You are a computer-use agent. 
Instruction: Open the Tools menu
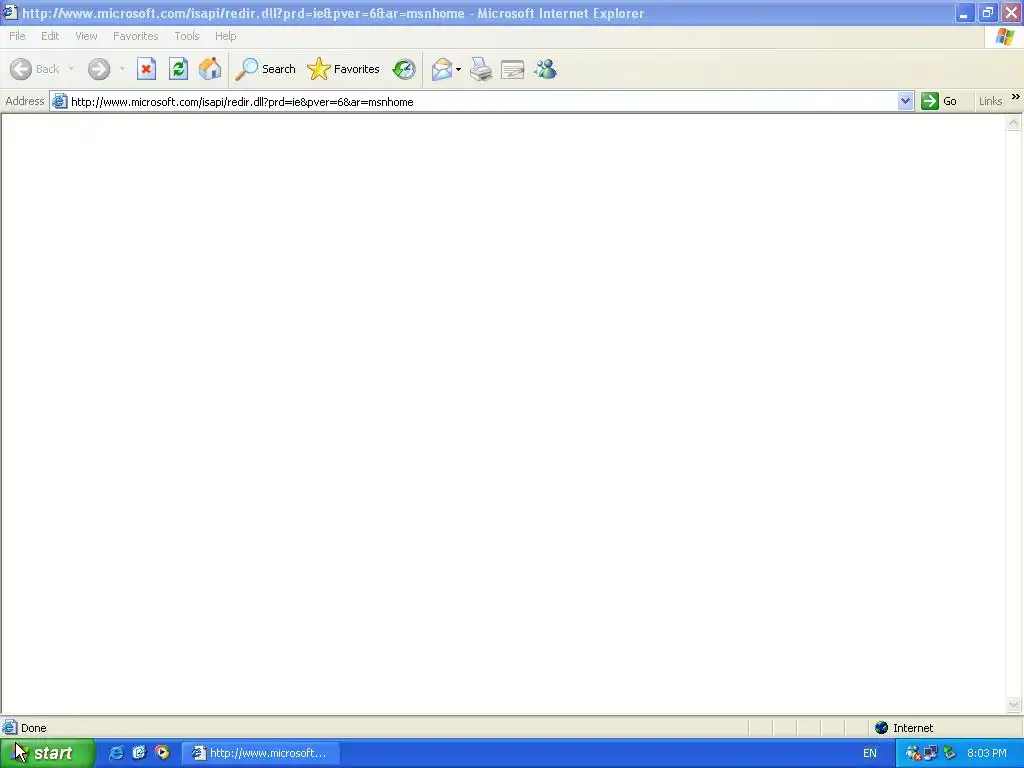tap(187, 36)
